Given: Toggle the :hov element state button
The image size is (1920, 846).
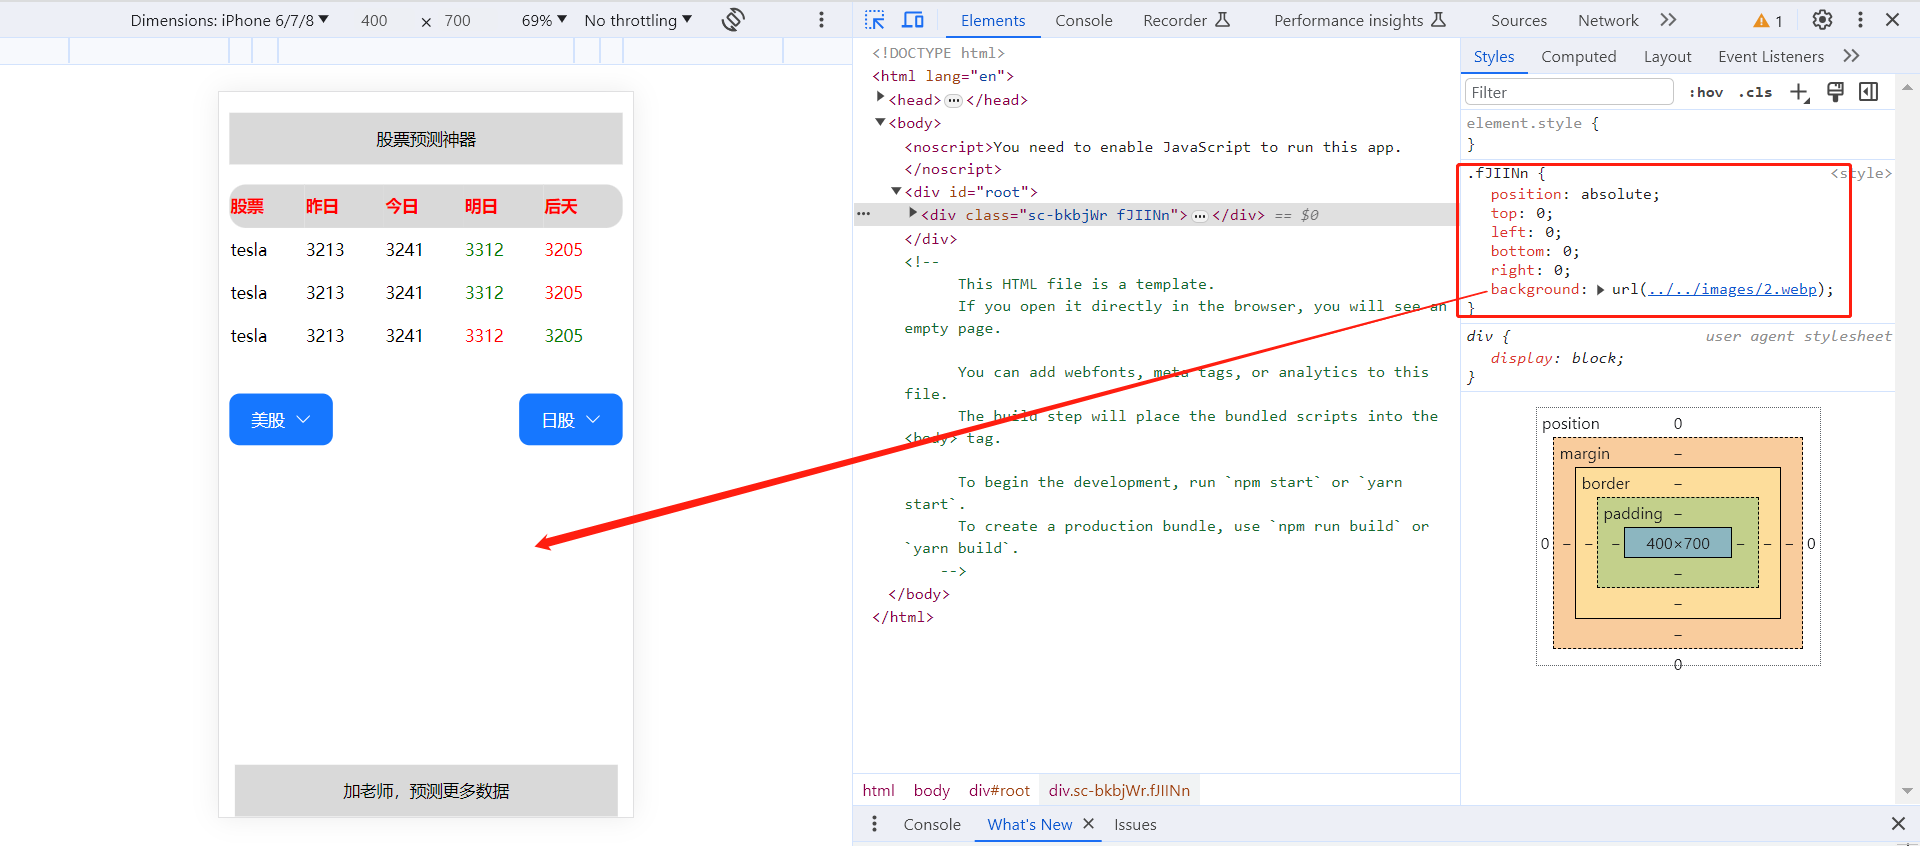Looking at the screenshot, I should coord(1706,92).
